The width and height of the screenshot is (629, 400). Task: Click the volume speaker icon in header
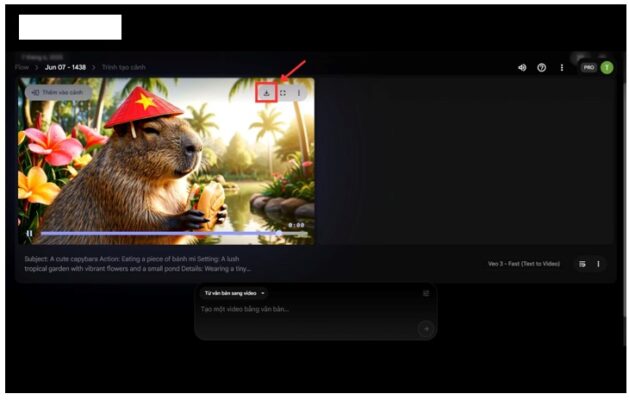click(521, 68)
